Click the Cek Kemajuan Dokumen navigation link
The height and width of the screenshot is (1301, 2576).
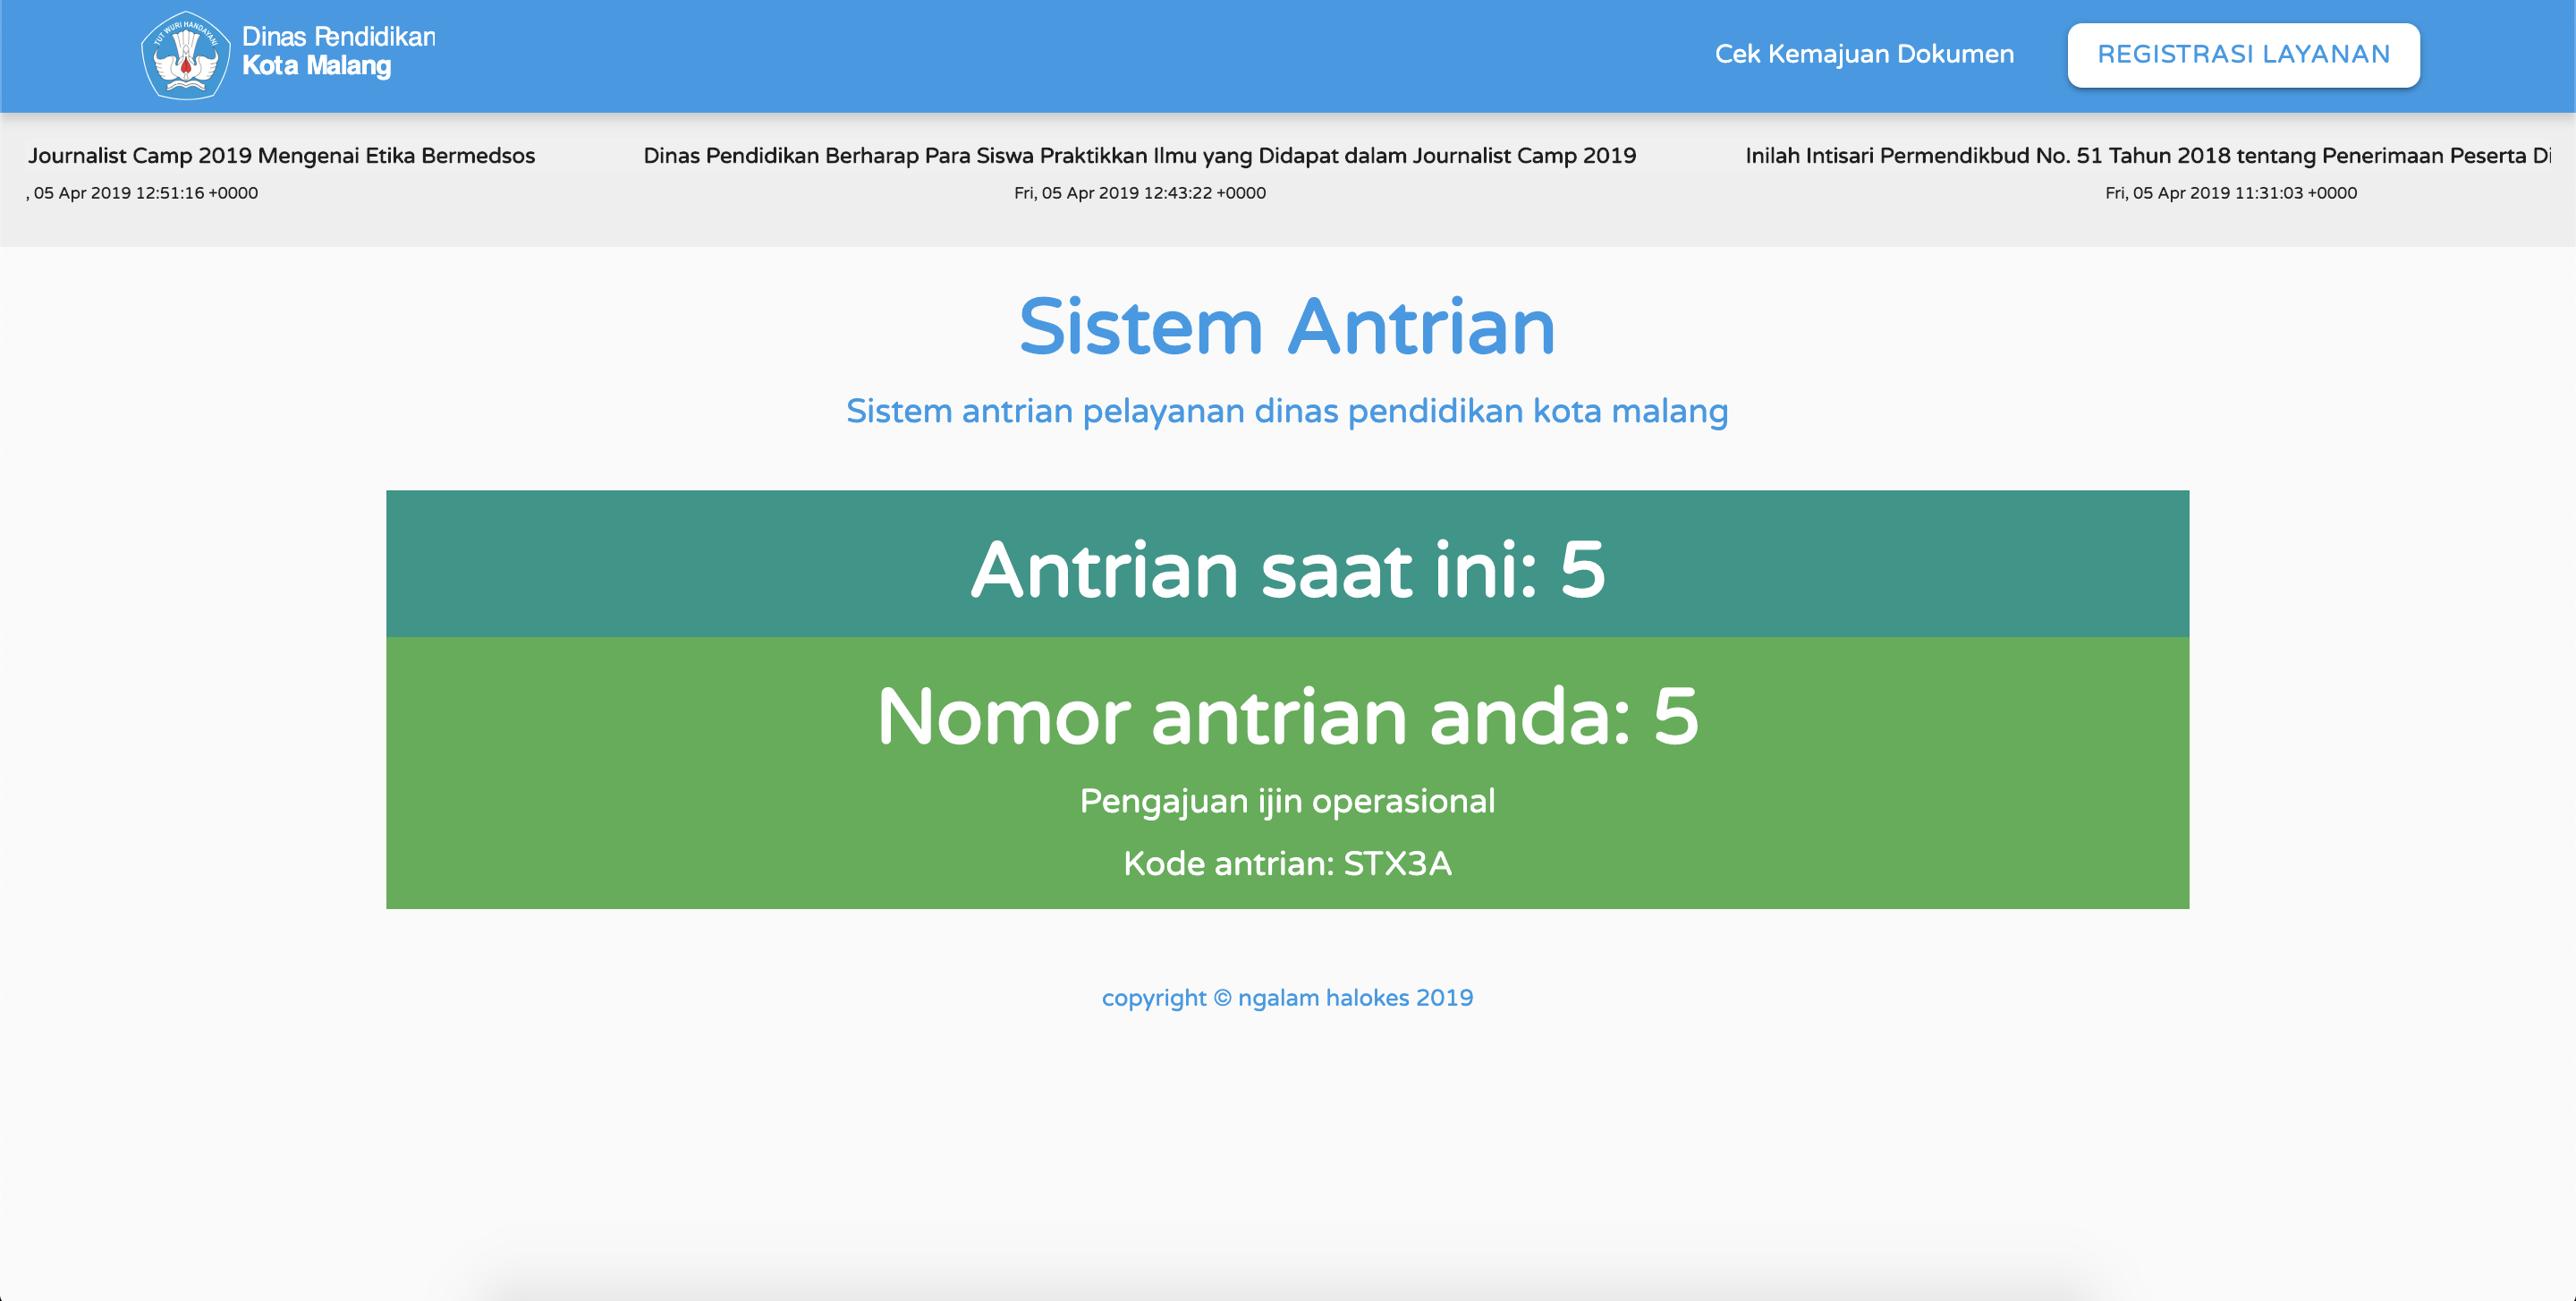1864,54
